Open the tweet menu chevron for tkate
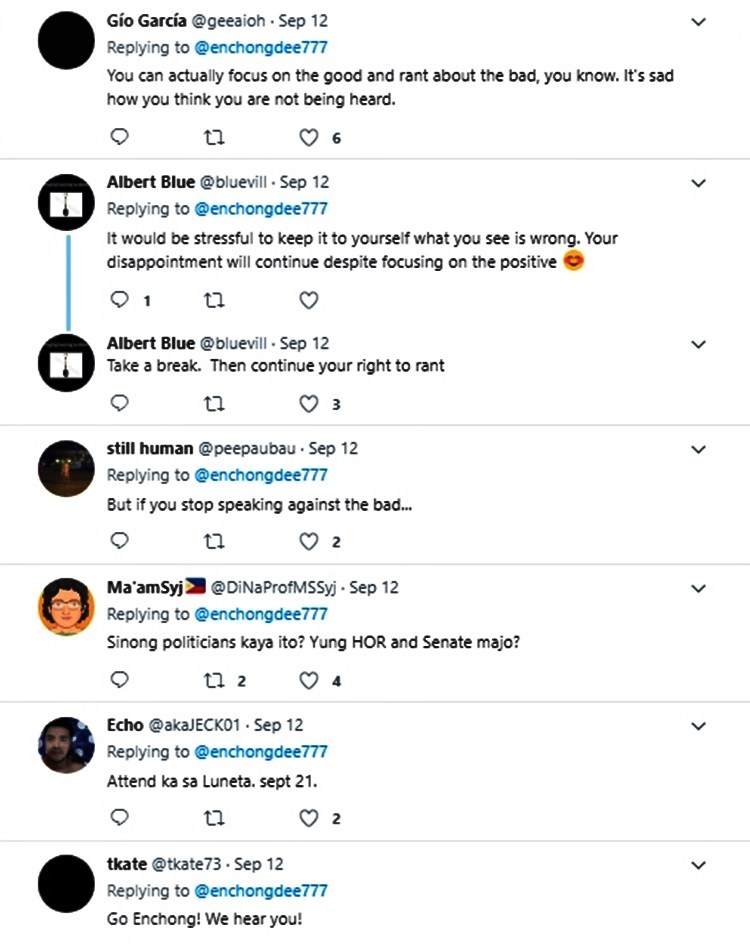750x944 pixels. click(x=699, y=864)
